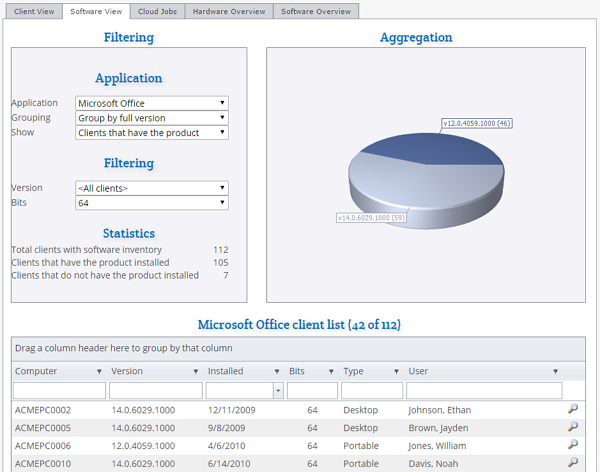Click 'Clients that do not have the product installed'
The width and height of the screenshot is (600, 472).
[x=105, y=276]
